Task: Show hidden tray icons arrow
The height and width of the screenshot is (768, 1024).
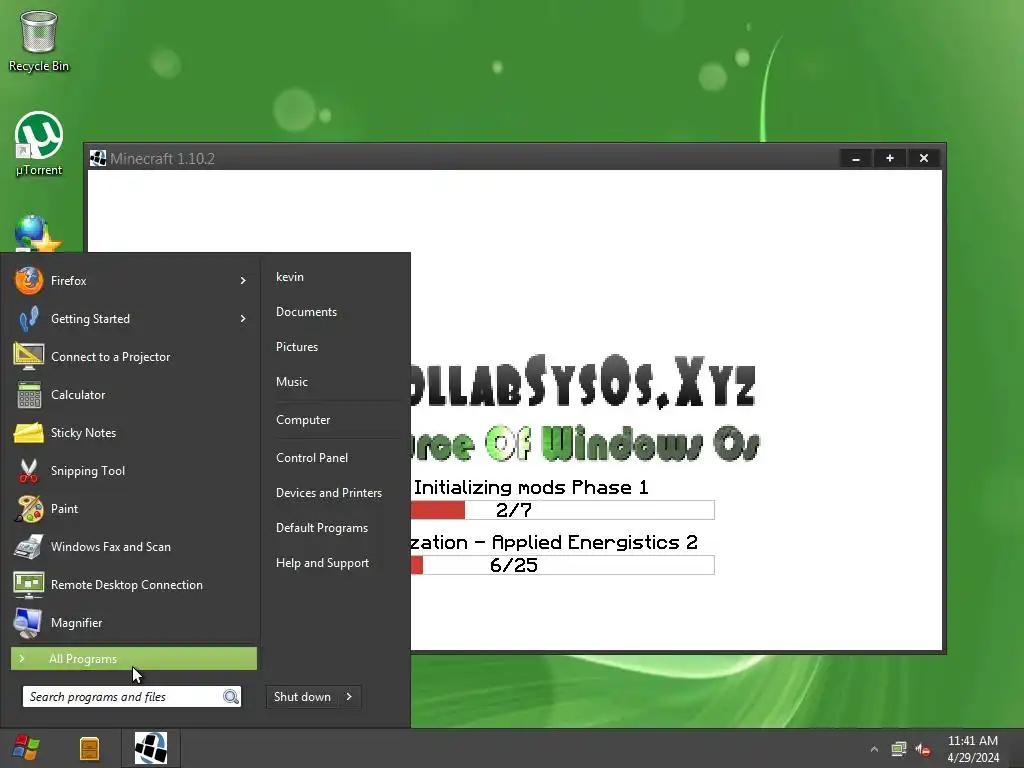Action: [874, 749]
